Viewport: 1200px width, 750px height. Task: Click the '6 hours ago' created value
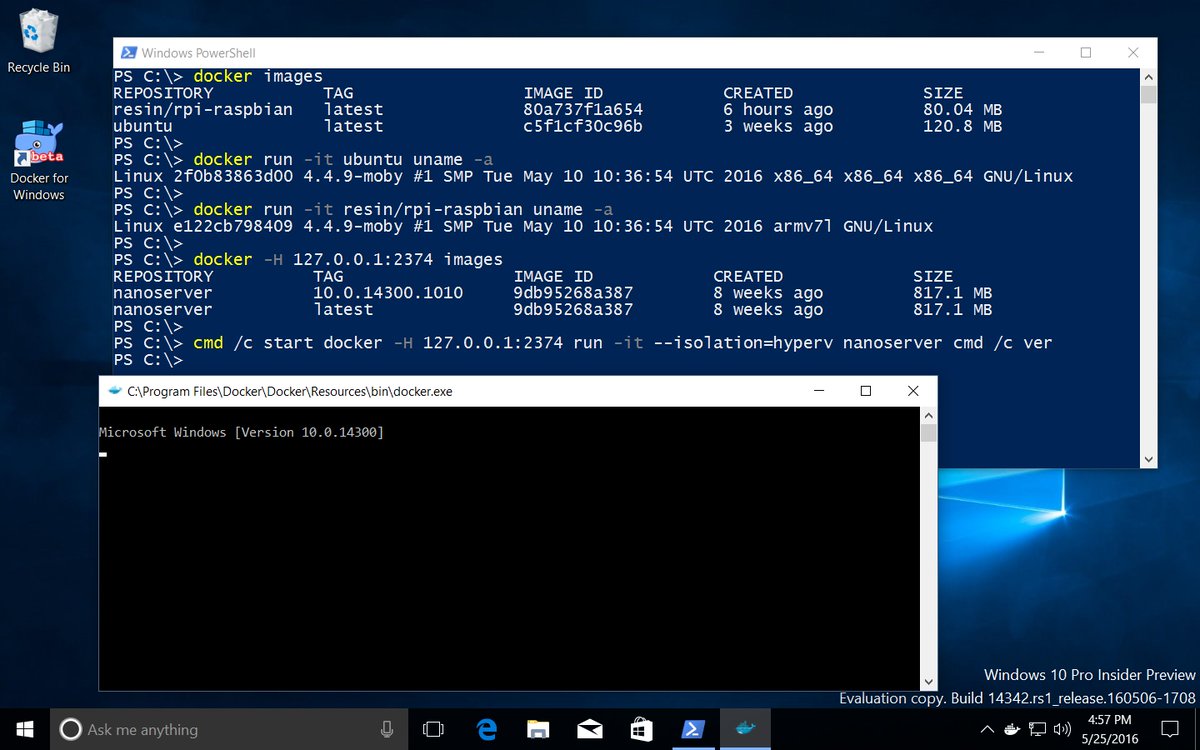click(778, 110)
